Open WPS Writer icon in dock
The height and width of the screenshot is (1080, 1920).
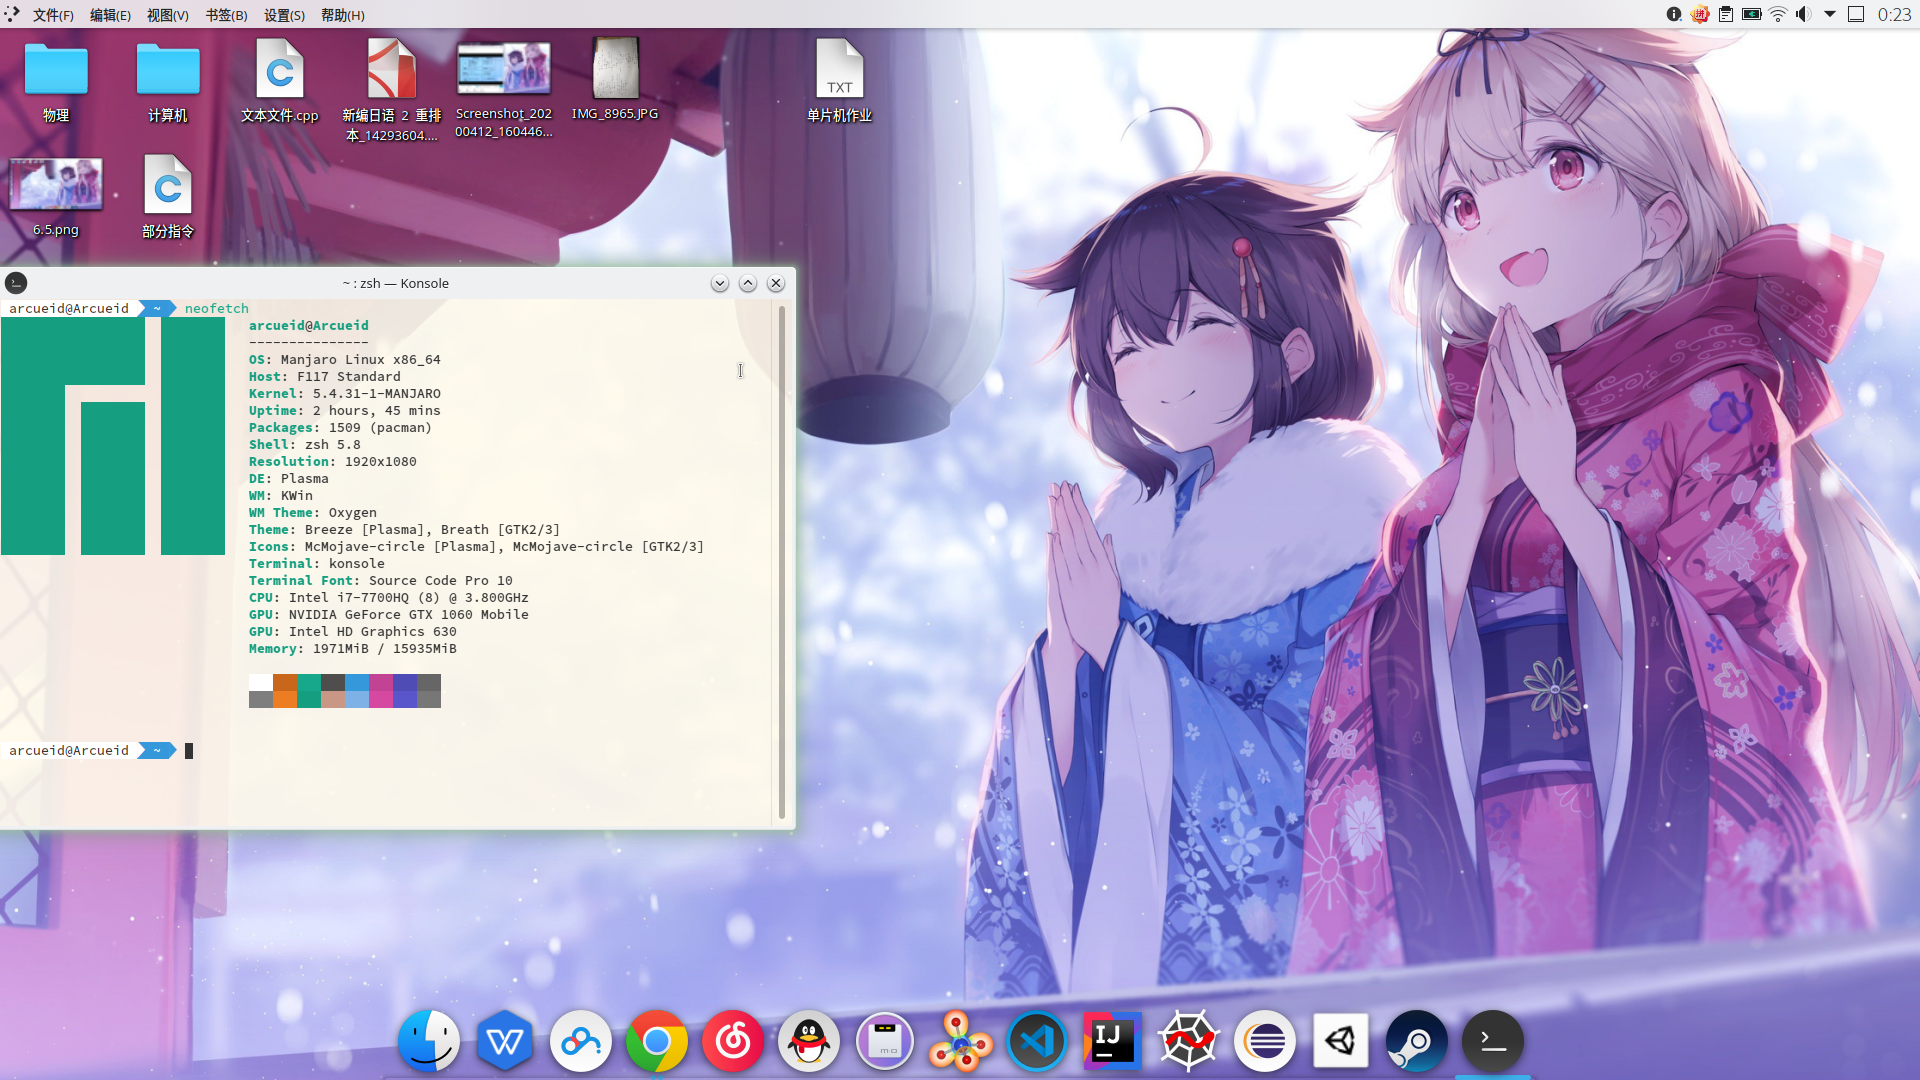point(504,1041)
